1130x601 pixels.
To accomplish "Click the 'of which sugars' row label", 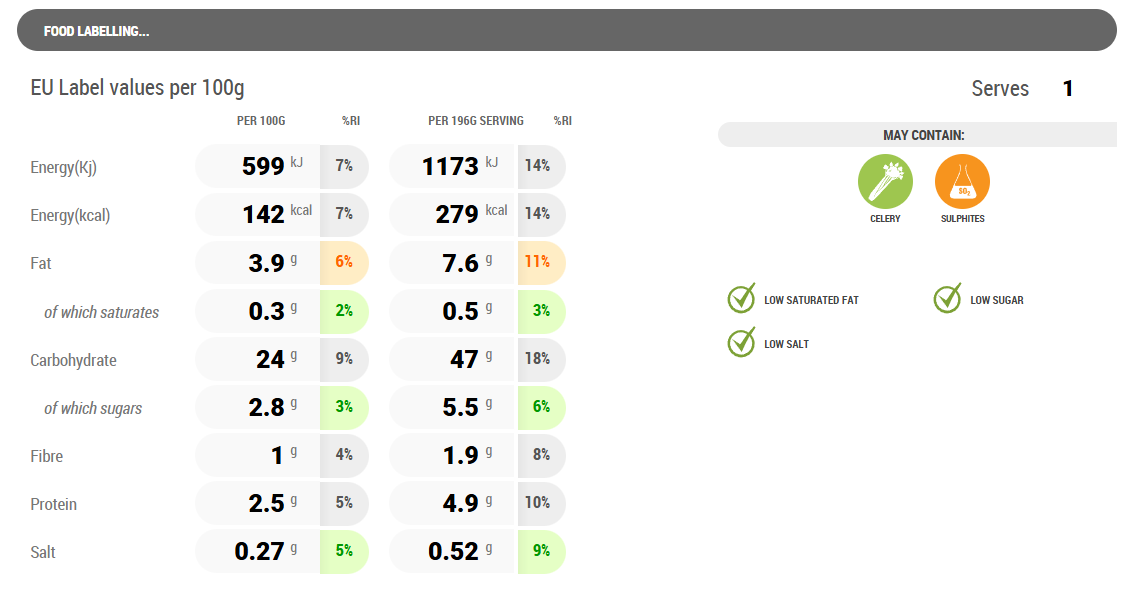I will coord(93,408).
